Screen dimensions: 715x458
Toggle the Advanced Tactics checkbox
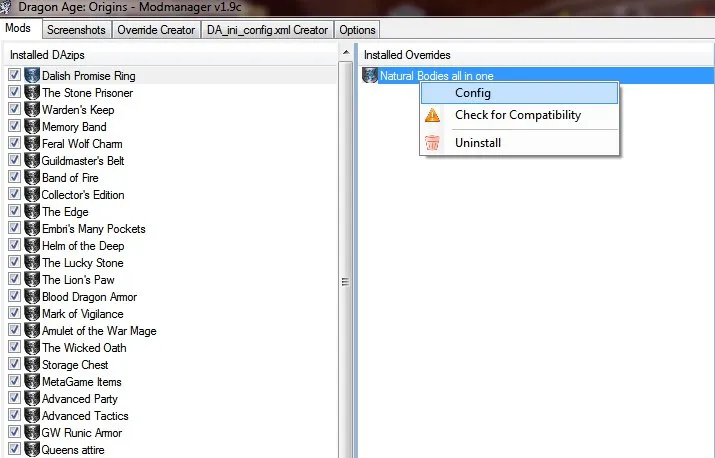tap(14, 415)
